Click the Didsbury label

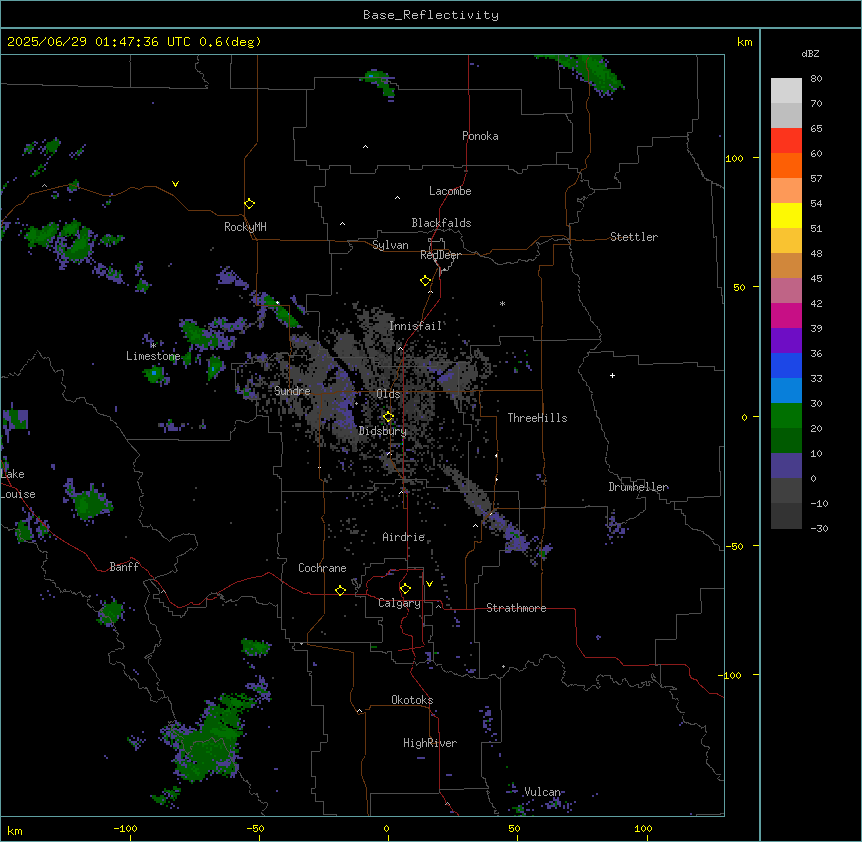tap(383, 431)
